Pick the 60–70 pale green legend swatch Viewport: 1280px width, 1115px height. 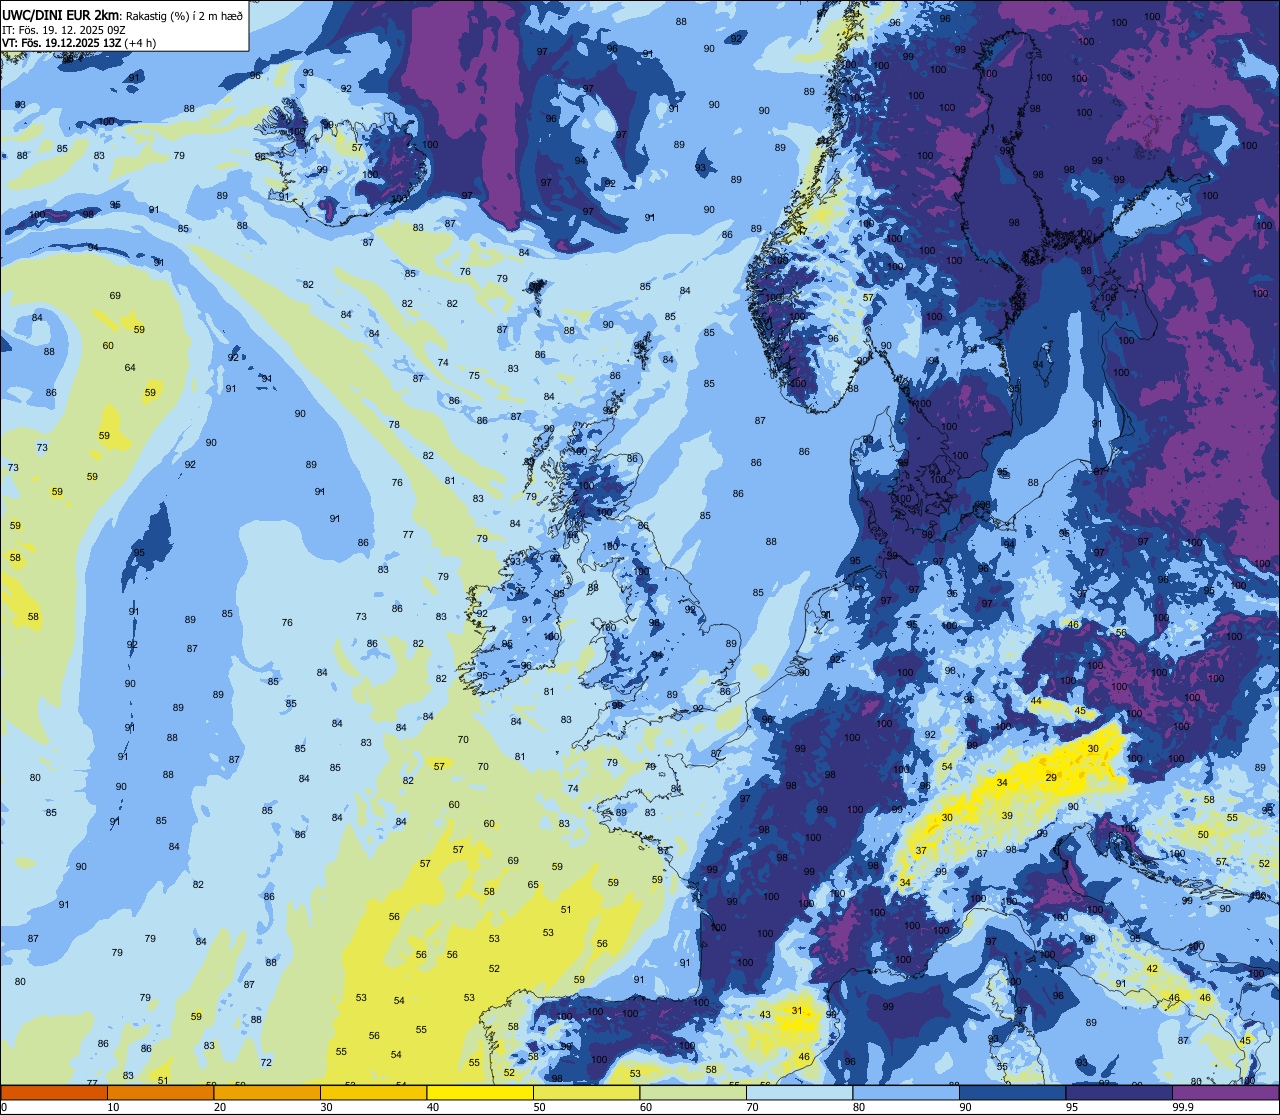(x=693, y=1092)
